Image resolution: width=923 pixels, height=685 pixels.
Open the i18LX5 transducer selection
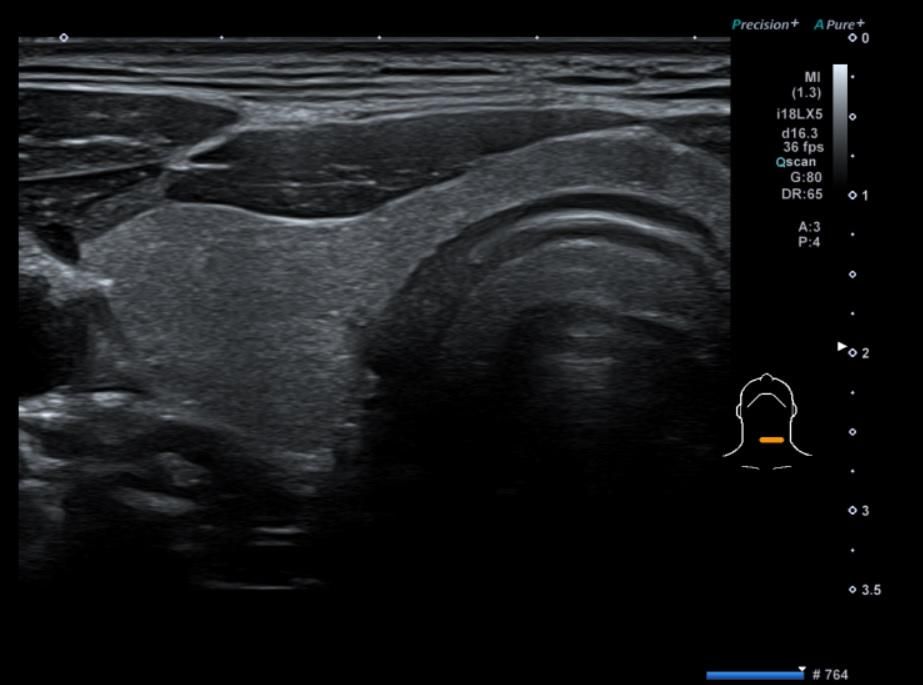(x=799, y=114)
